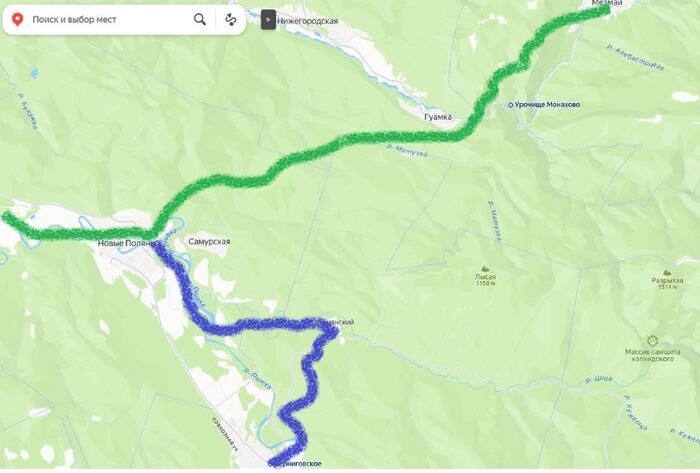Expand the side panel arrow button
The width and height of the screenshot is (700, 473).
pos(268,20)
